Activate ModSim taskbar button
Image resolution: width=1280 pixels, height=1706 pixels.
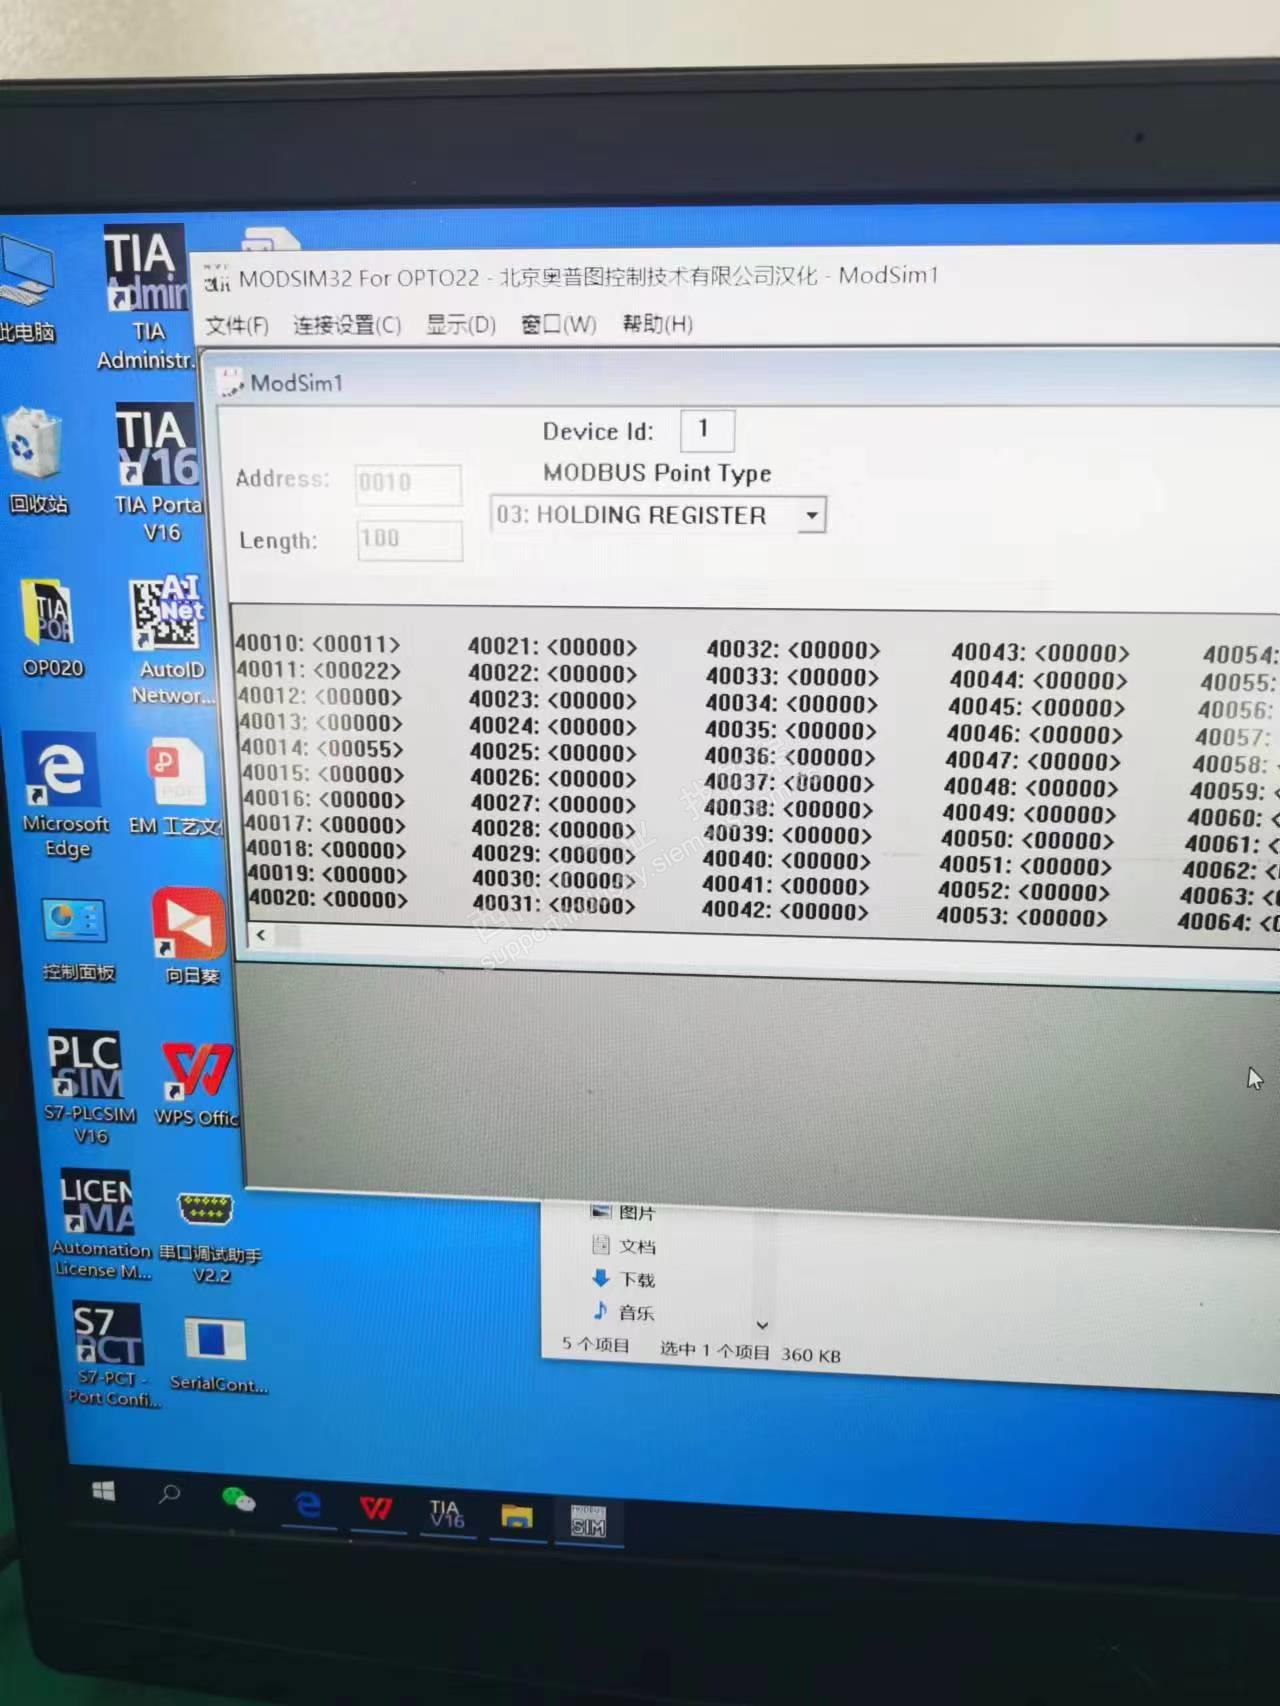click(x=588, y=1521)
